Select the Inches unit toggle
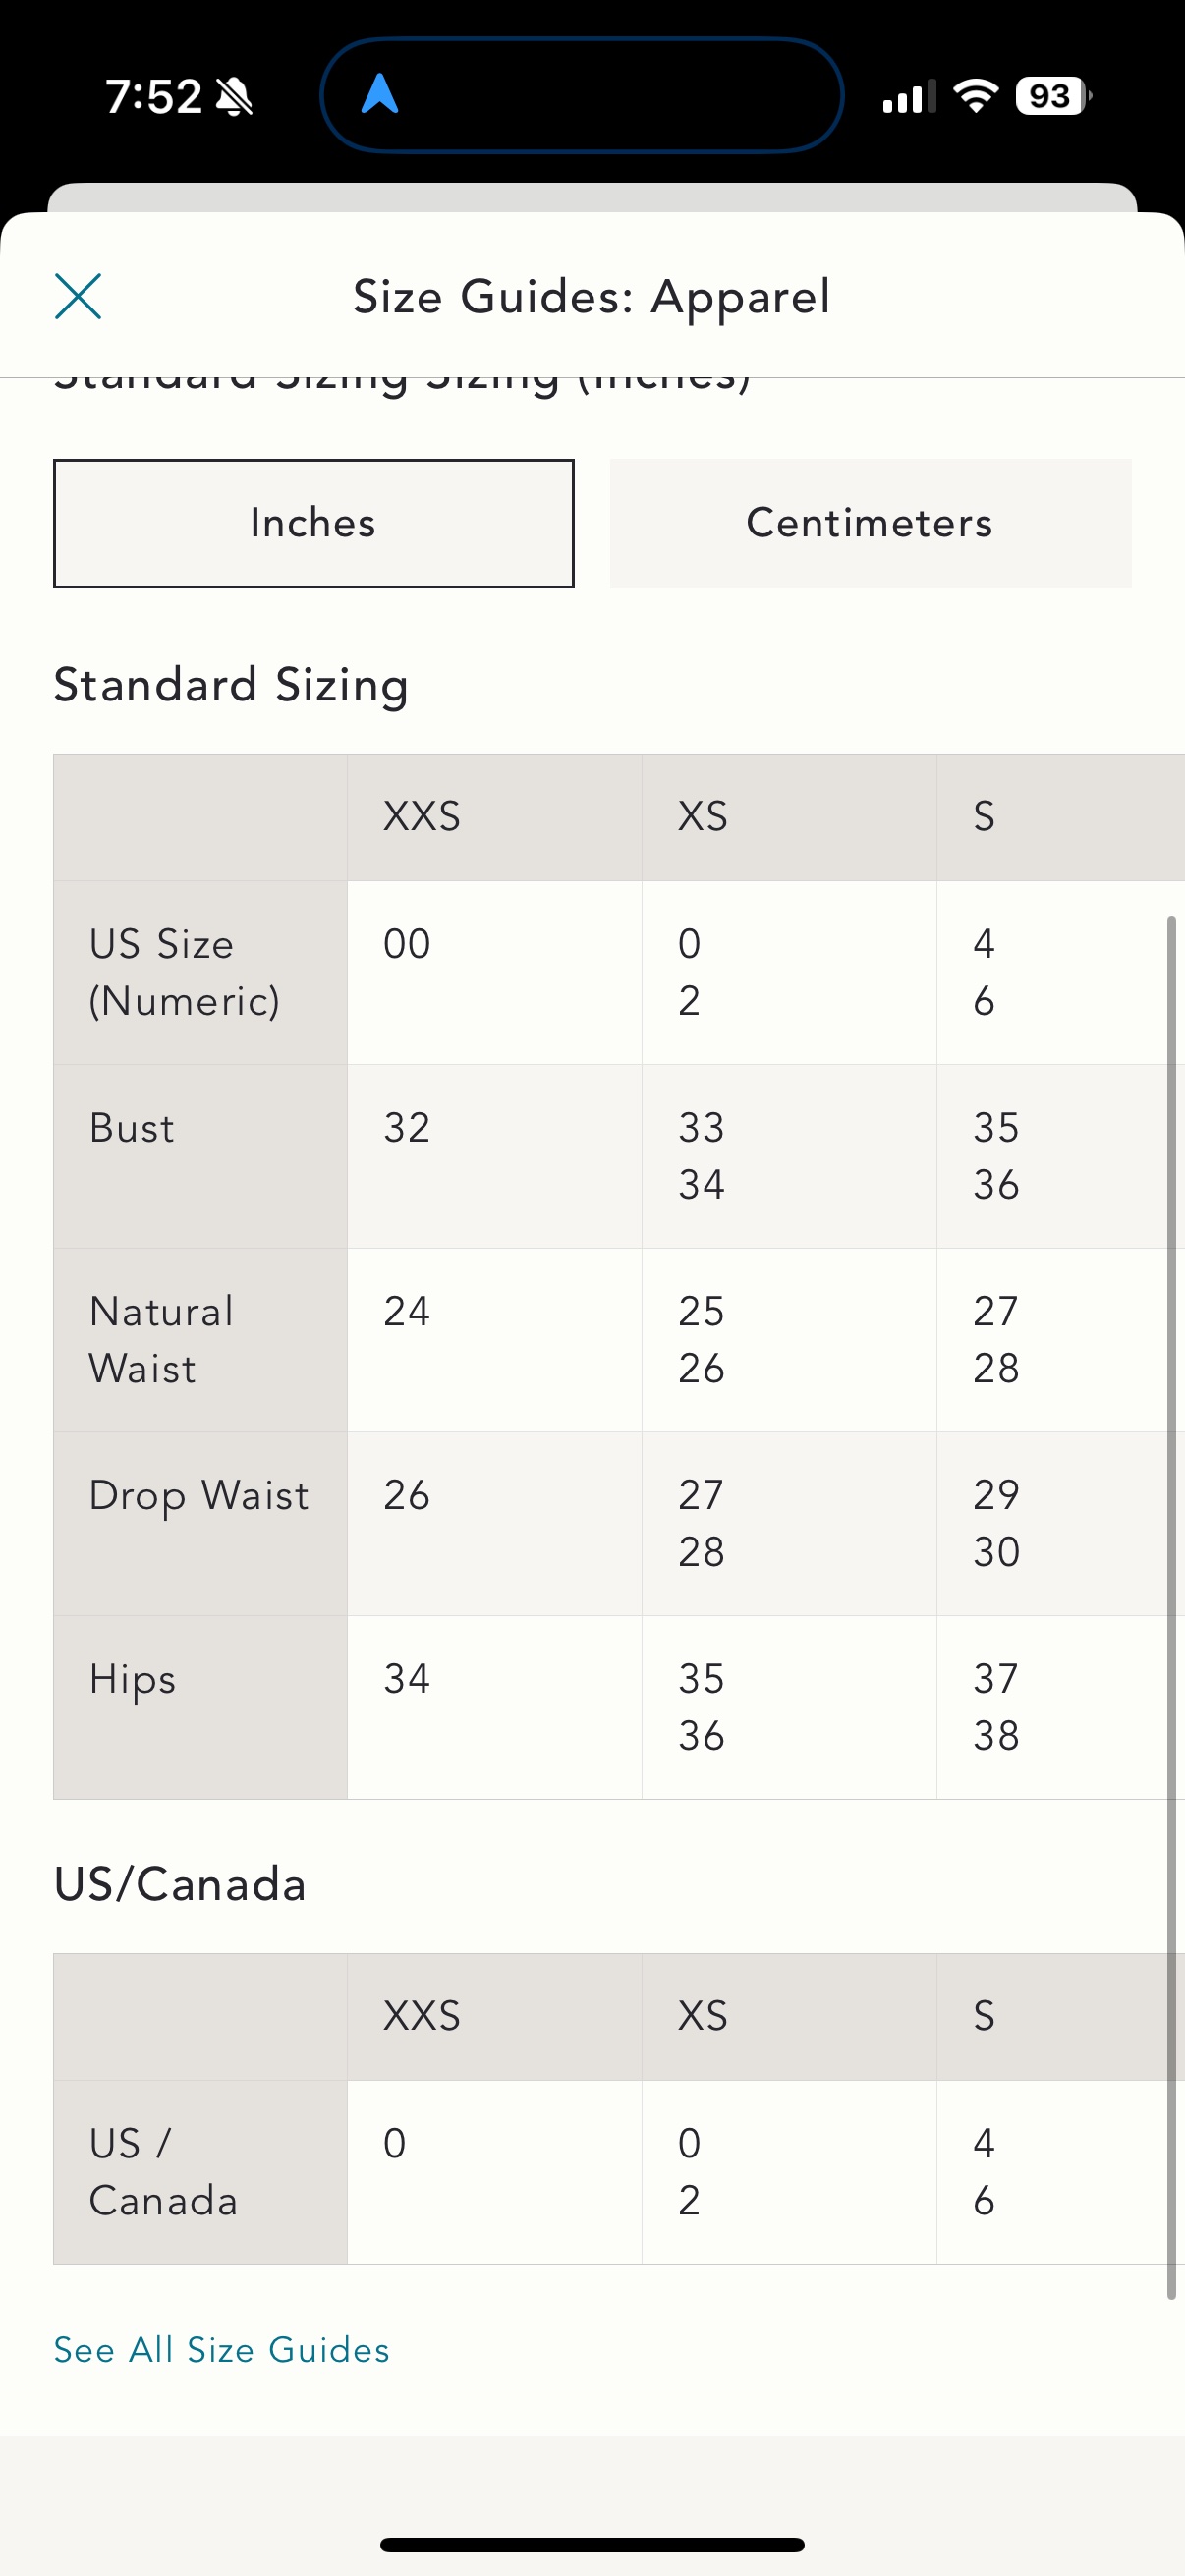1185x2576 pixels. tap(314, 523)
